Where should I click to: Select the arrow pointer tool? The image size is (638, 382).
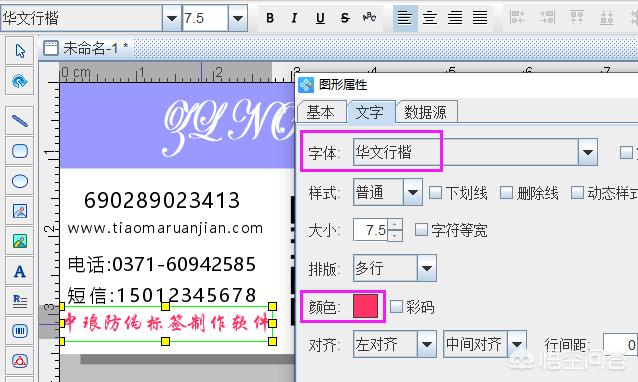click(20, 51)
